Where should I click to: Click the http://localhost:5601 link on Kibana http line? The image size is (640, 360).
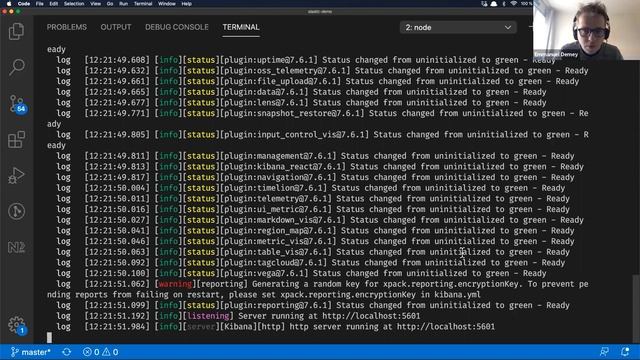point(446,327)
